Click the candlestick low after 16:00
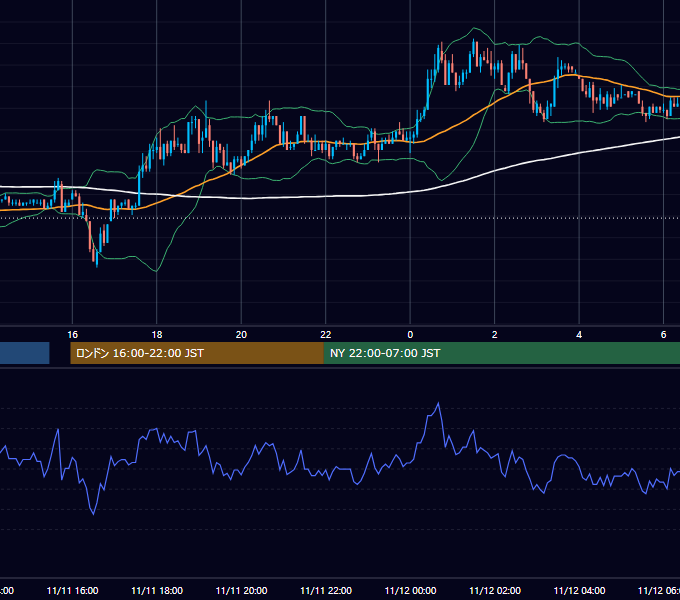The image size is (680, 600). click(x=96, y=260)
